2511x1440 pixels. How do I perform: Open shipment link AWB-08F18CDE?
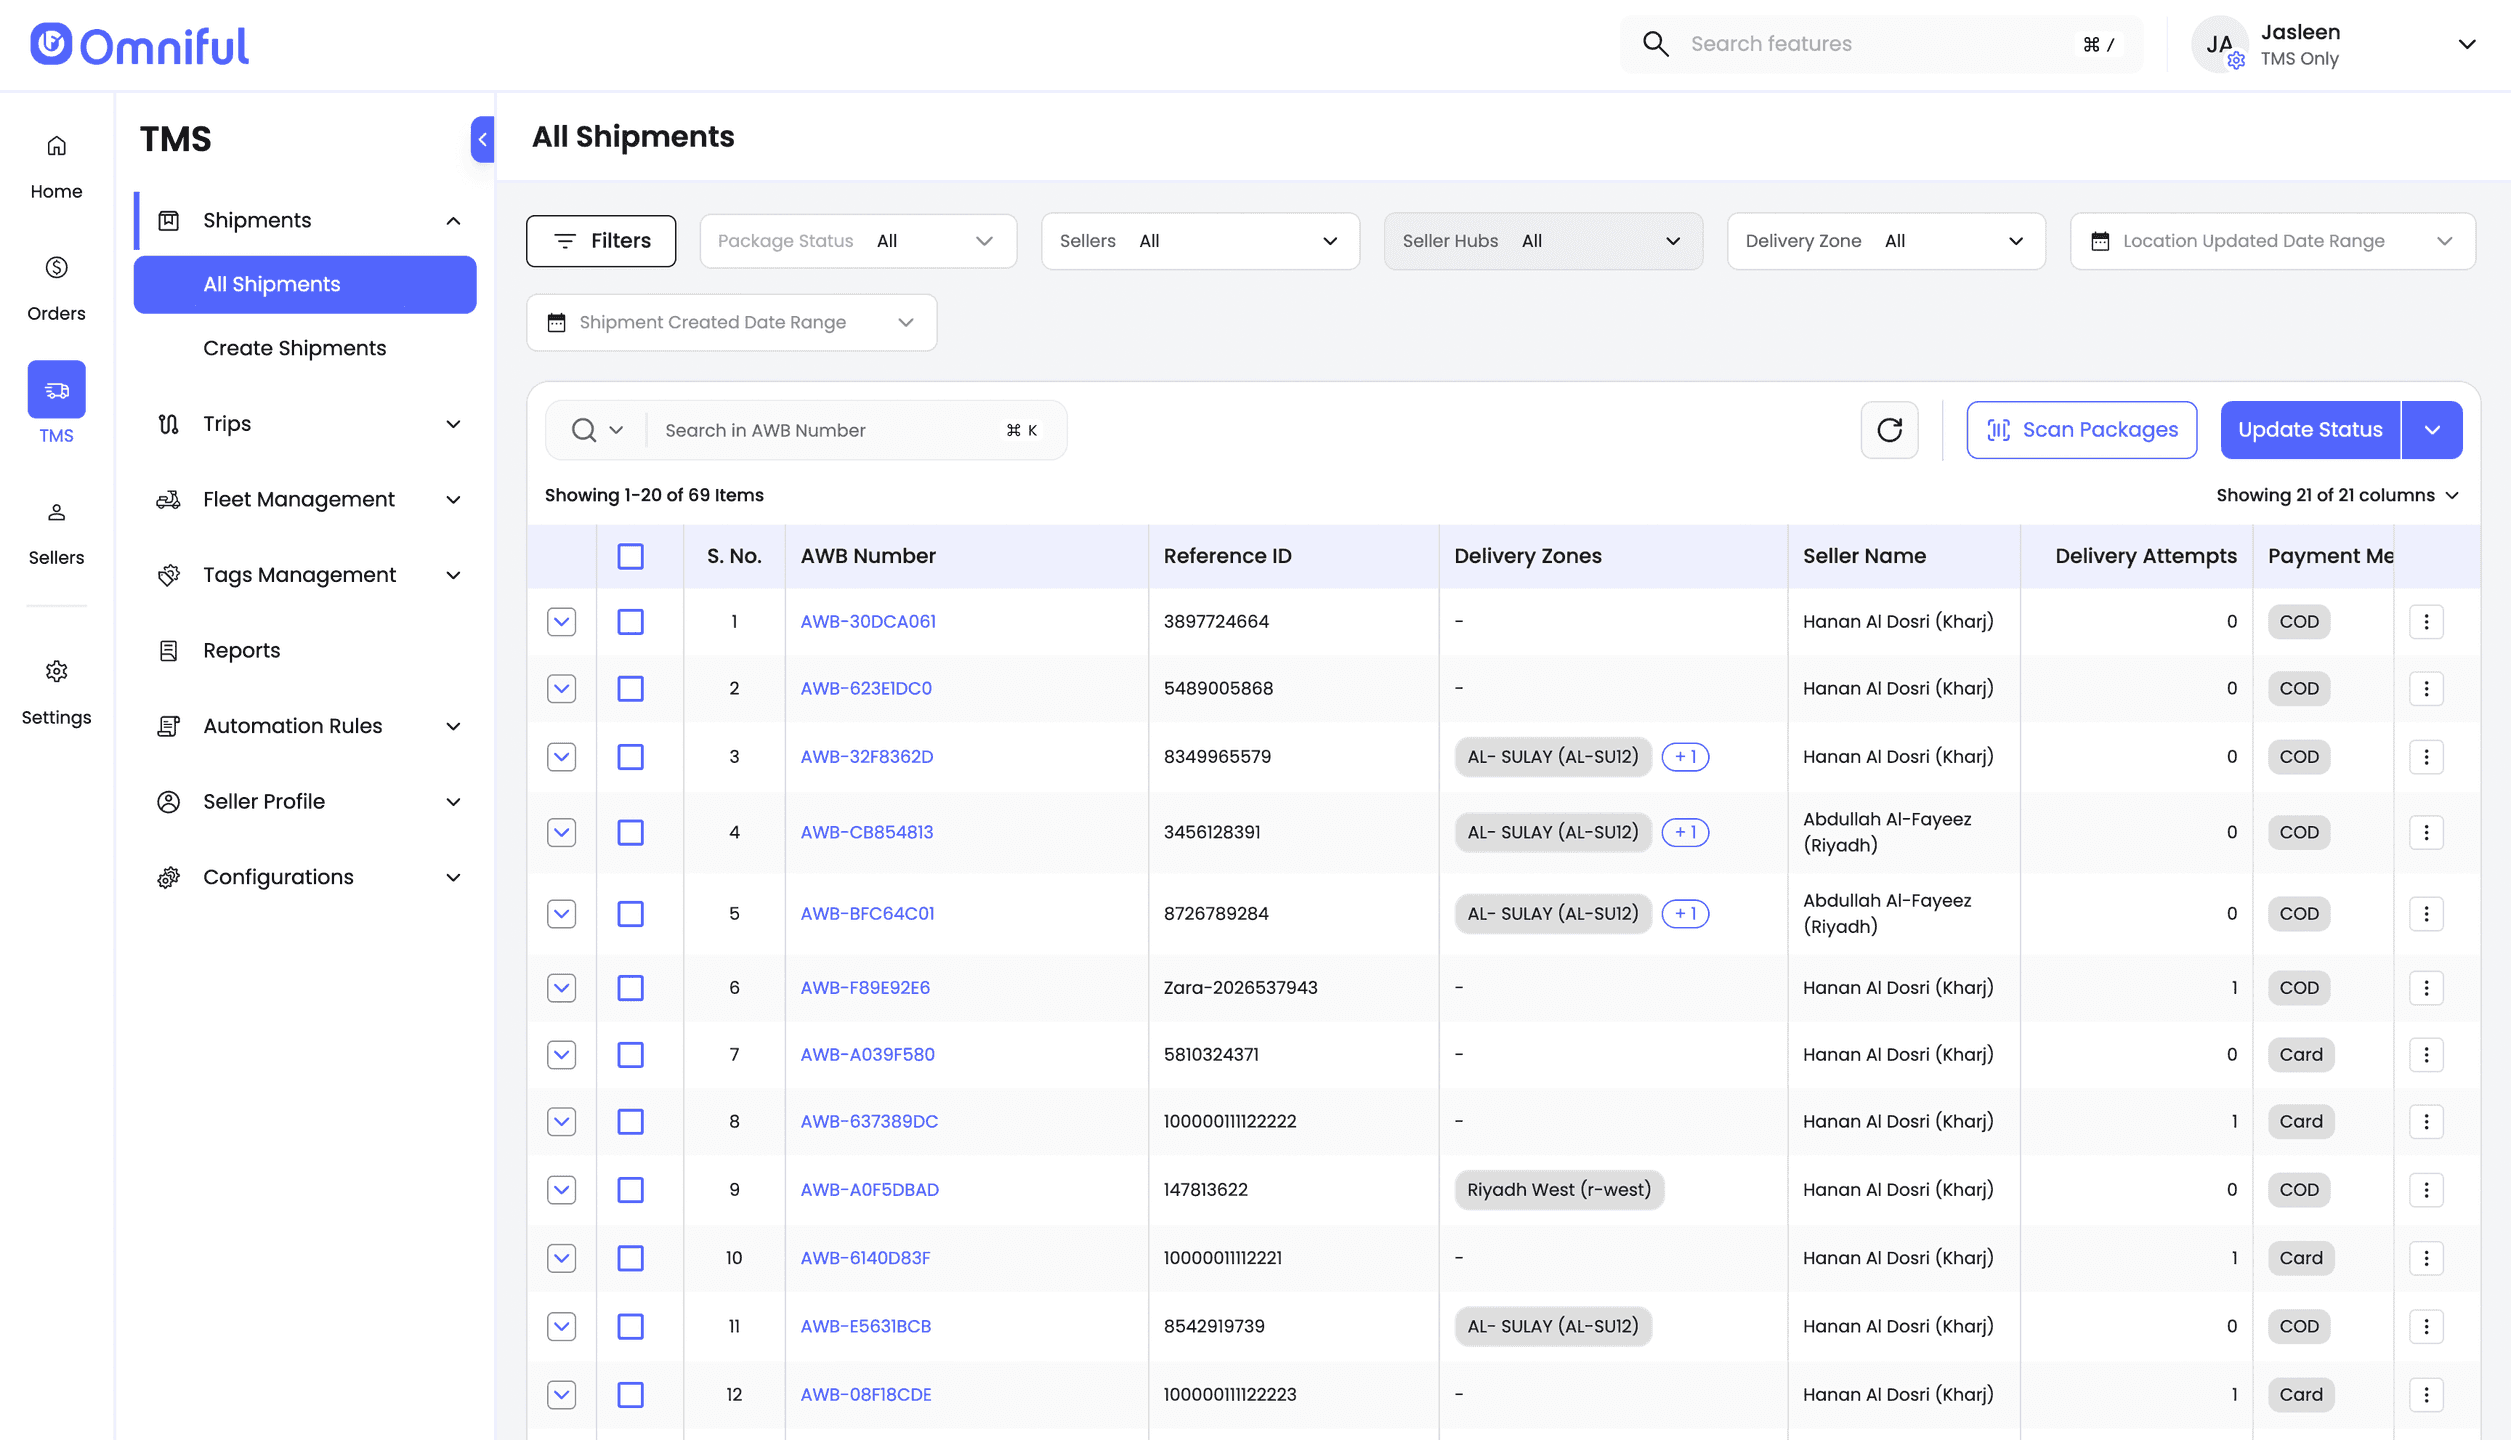pos(866,1394)
